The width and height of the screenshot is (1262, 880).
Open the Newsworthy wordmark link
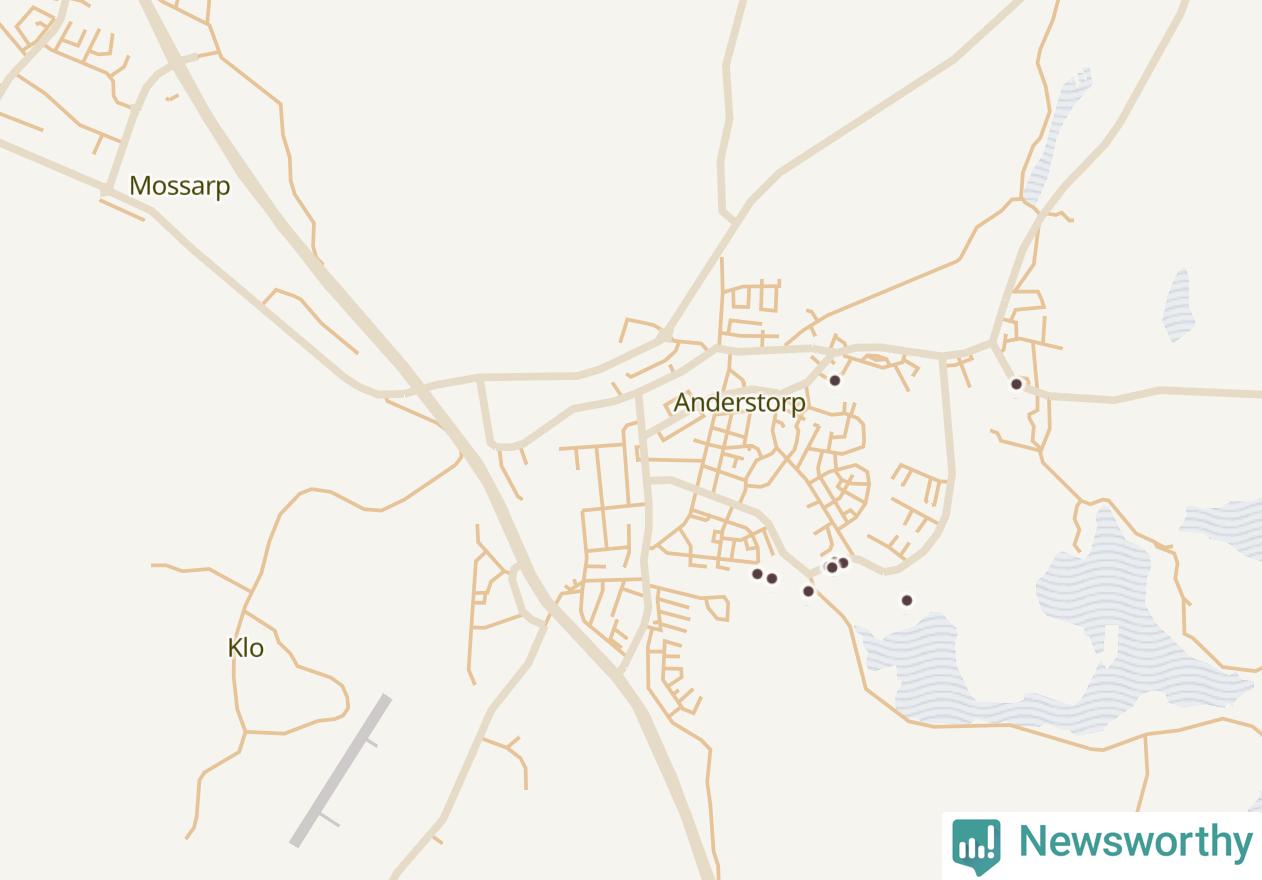(x=1135, y=841)
